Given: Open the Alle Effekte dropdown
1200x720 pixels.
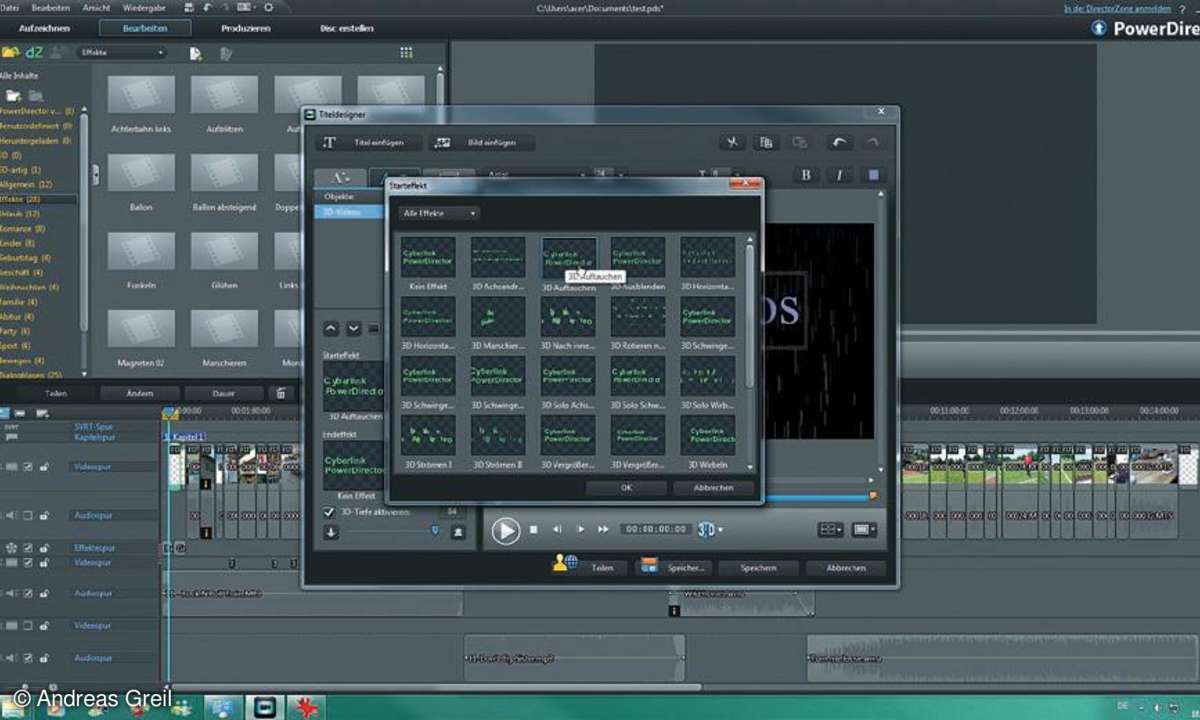Looking at the screenshot, I should pos(439,213).
